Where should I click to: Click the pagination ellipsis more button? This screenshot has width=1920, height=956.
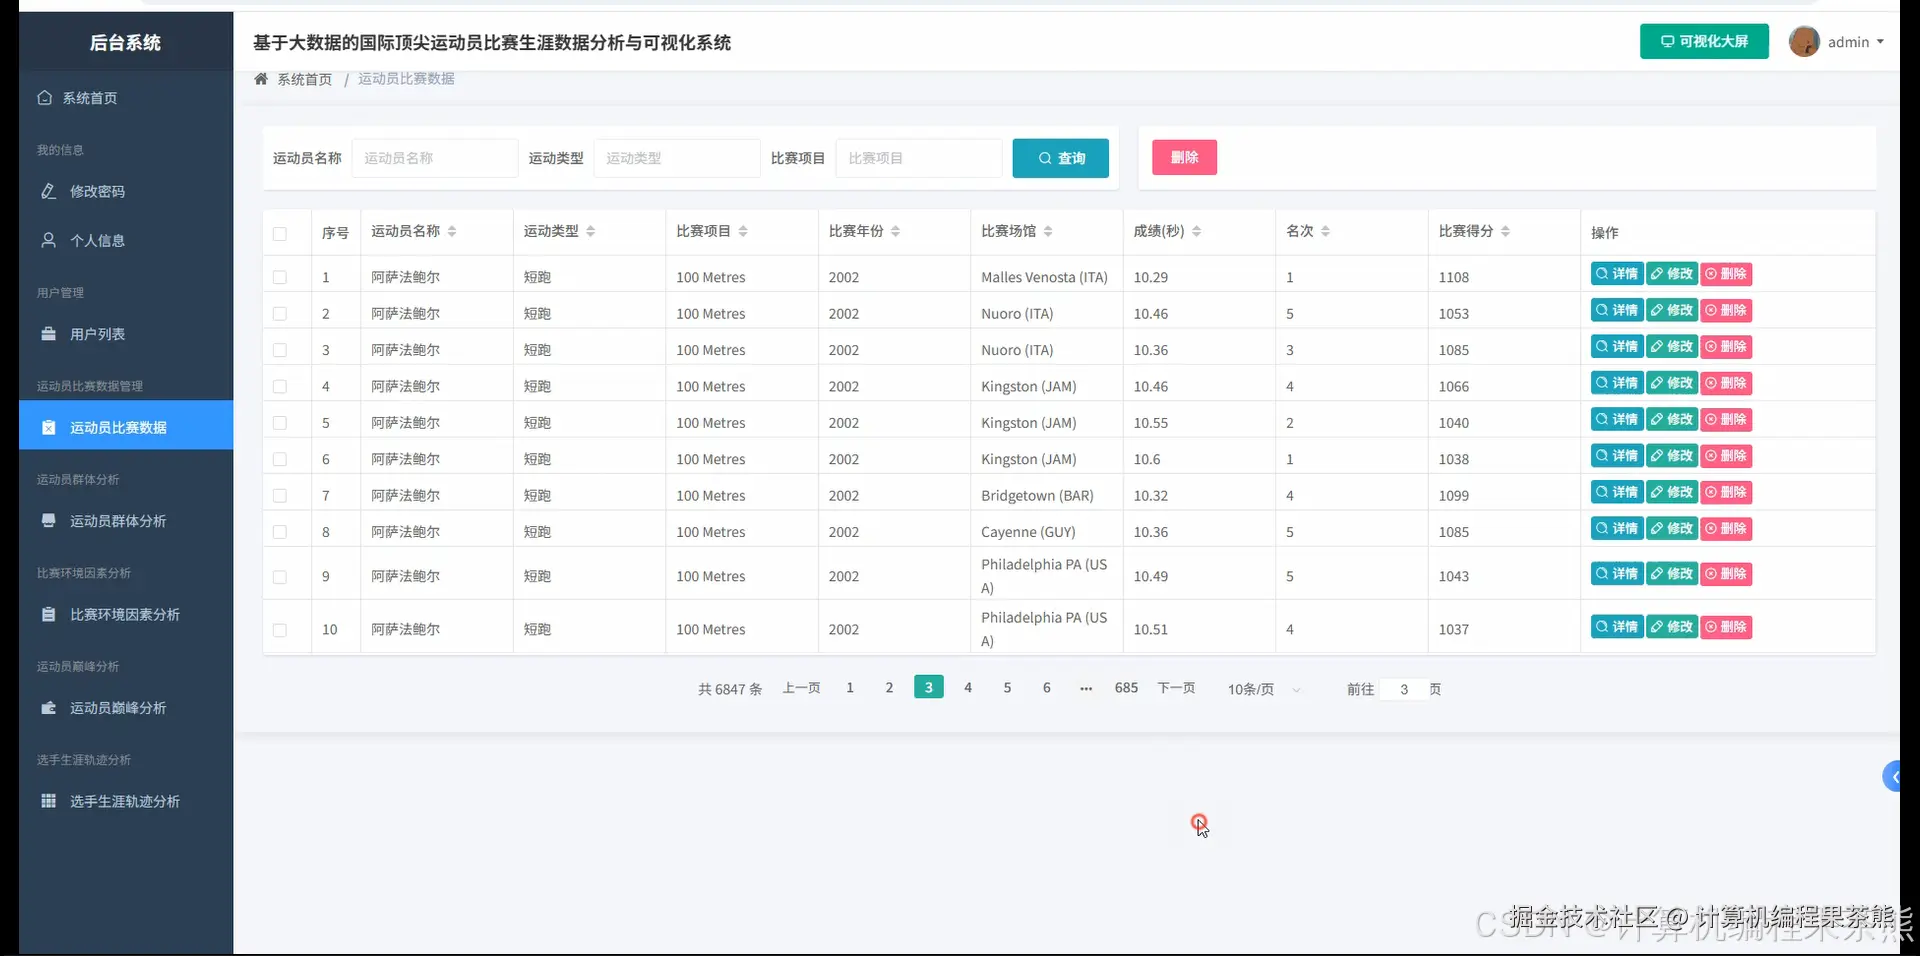[1086, 688]
